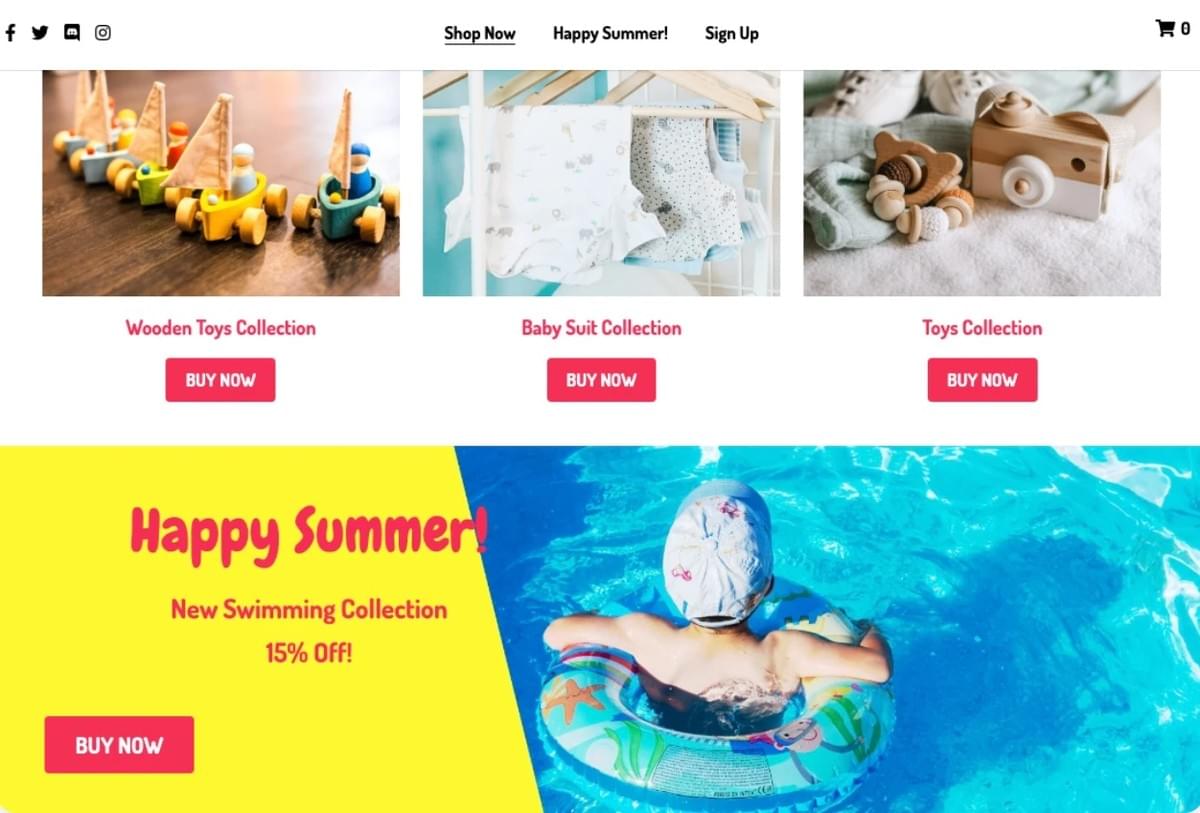This screenshot has width=1200, height=813.
Task: Buy the Wooden Toys Collection
Action: 220,380
